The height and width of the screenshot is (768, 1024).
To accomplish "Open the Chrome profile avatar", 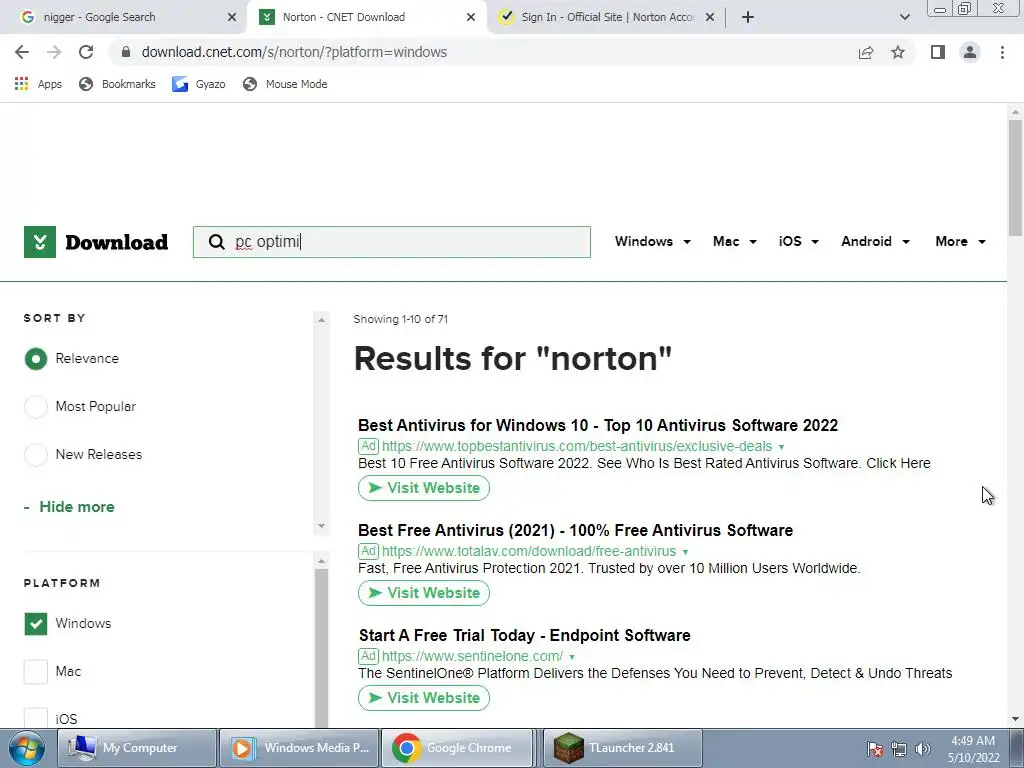I will [x=970, y=52].
